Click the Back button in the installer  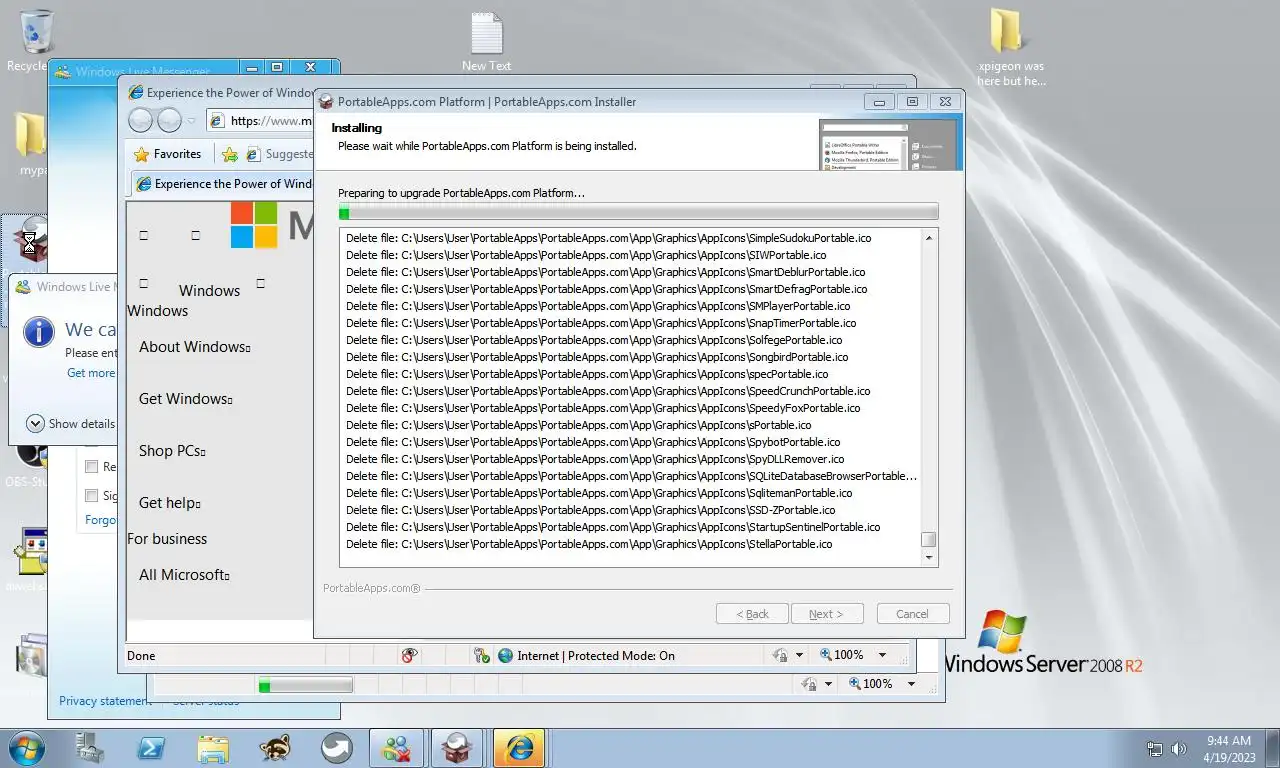pyautogui.click(x=753, y=614)
